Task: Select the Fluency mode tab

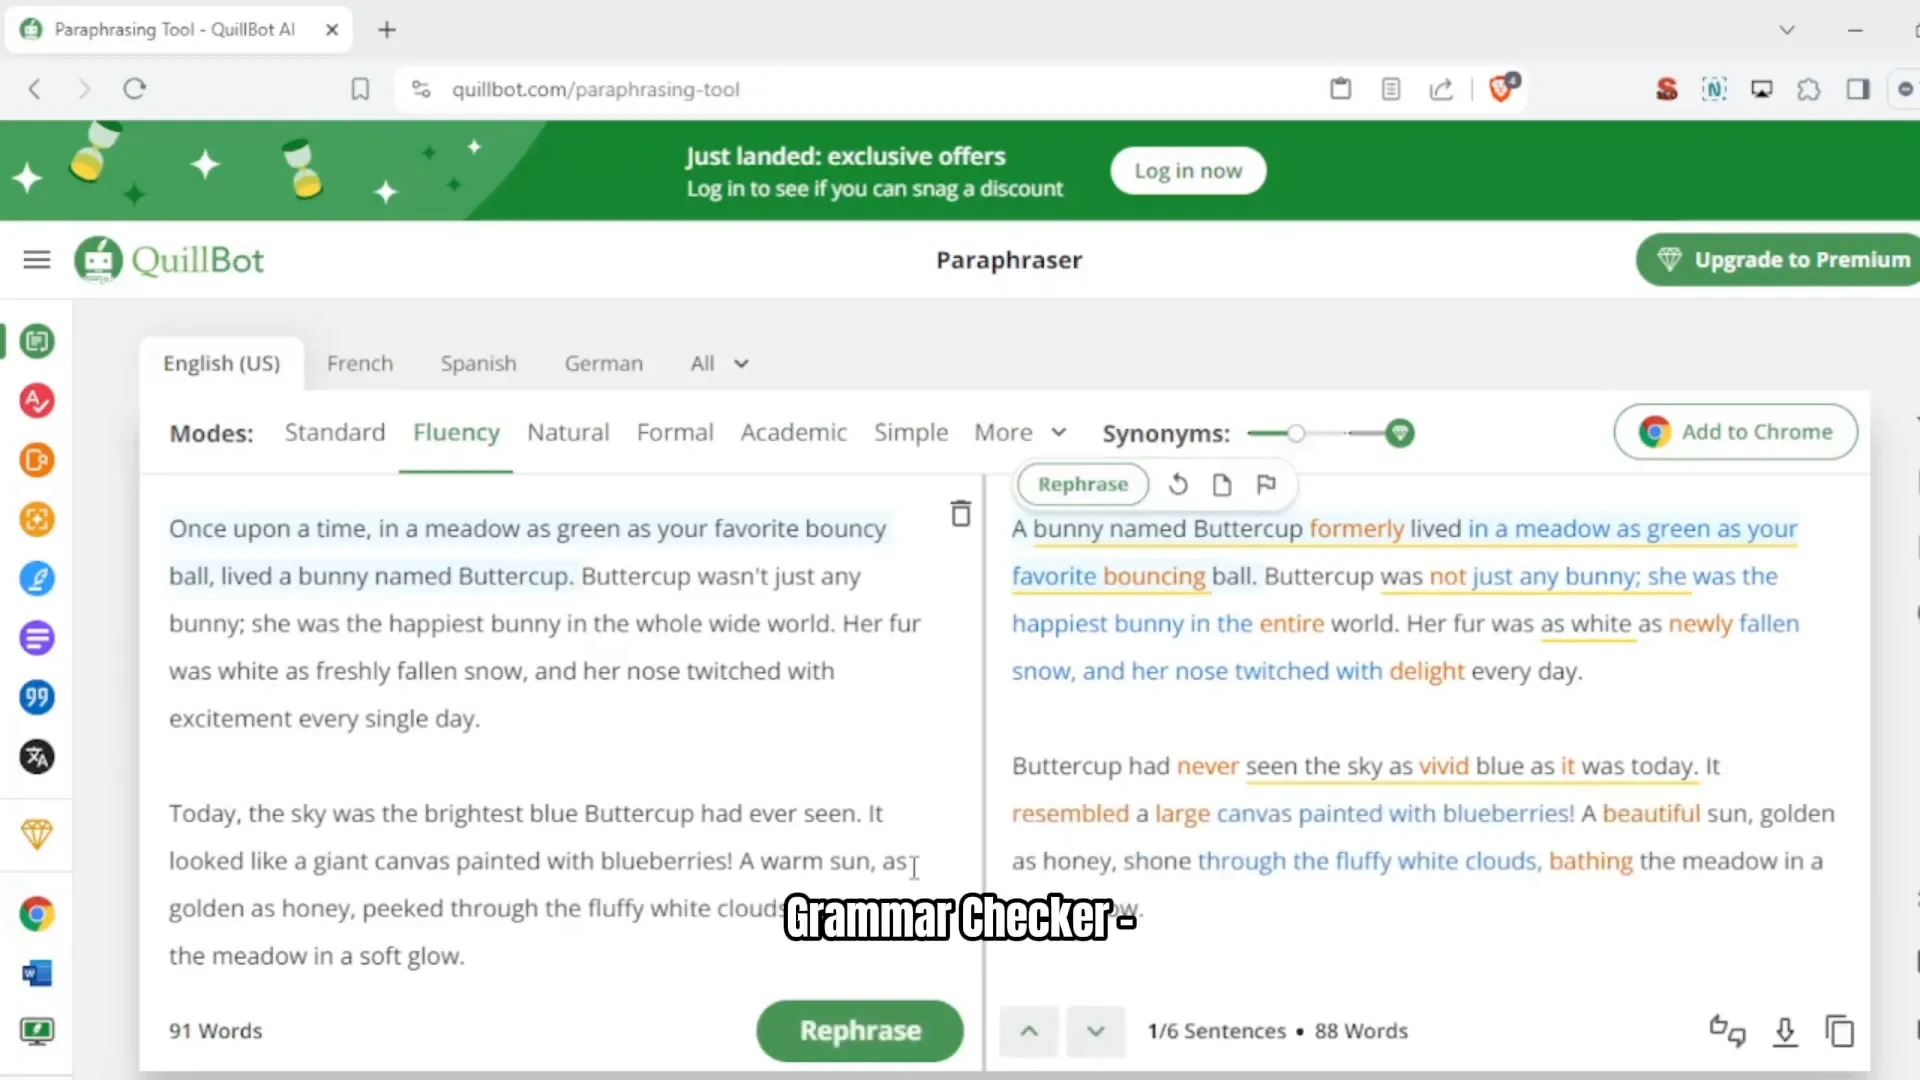Action: (458, 433)
